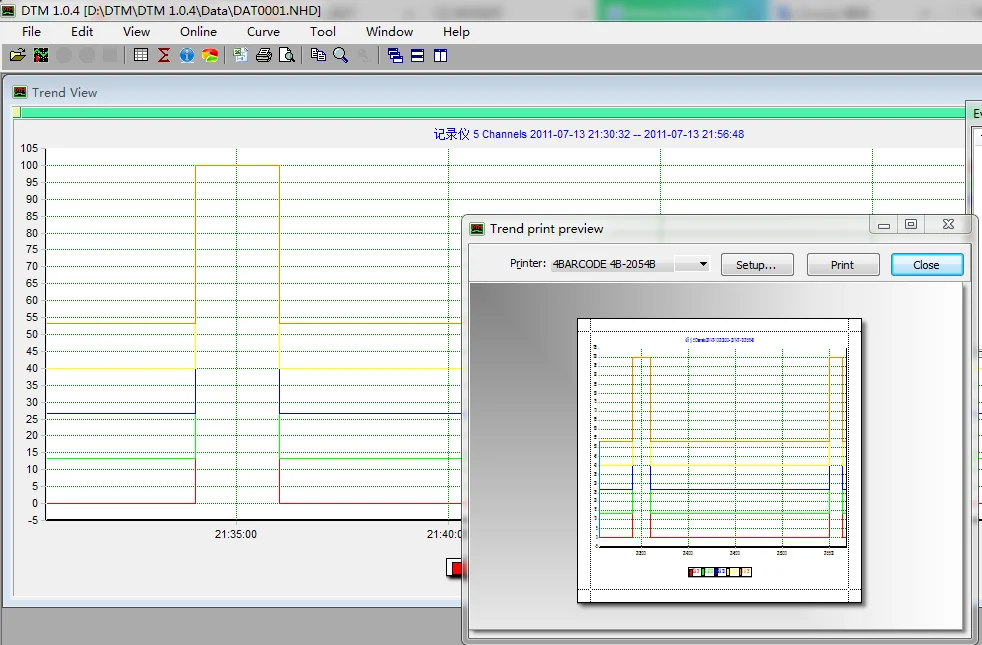
Task: Click the copy icon in the toolbar
Action: click(318, 55)
